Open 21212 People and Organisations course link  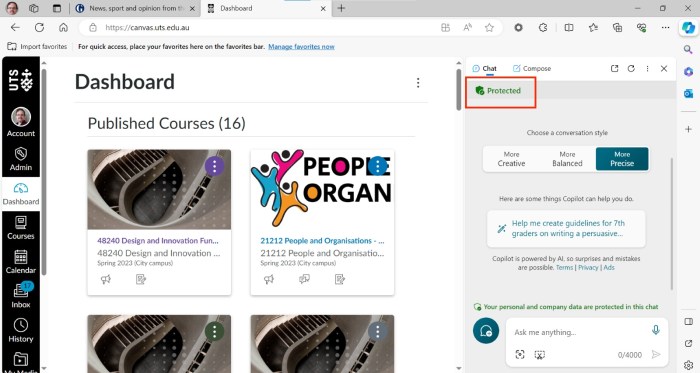click(x=322, y=240)
